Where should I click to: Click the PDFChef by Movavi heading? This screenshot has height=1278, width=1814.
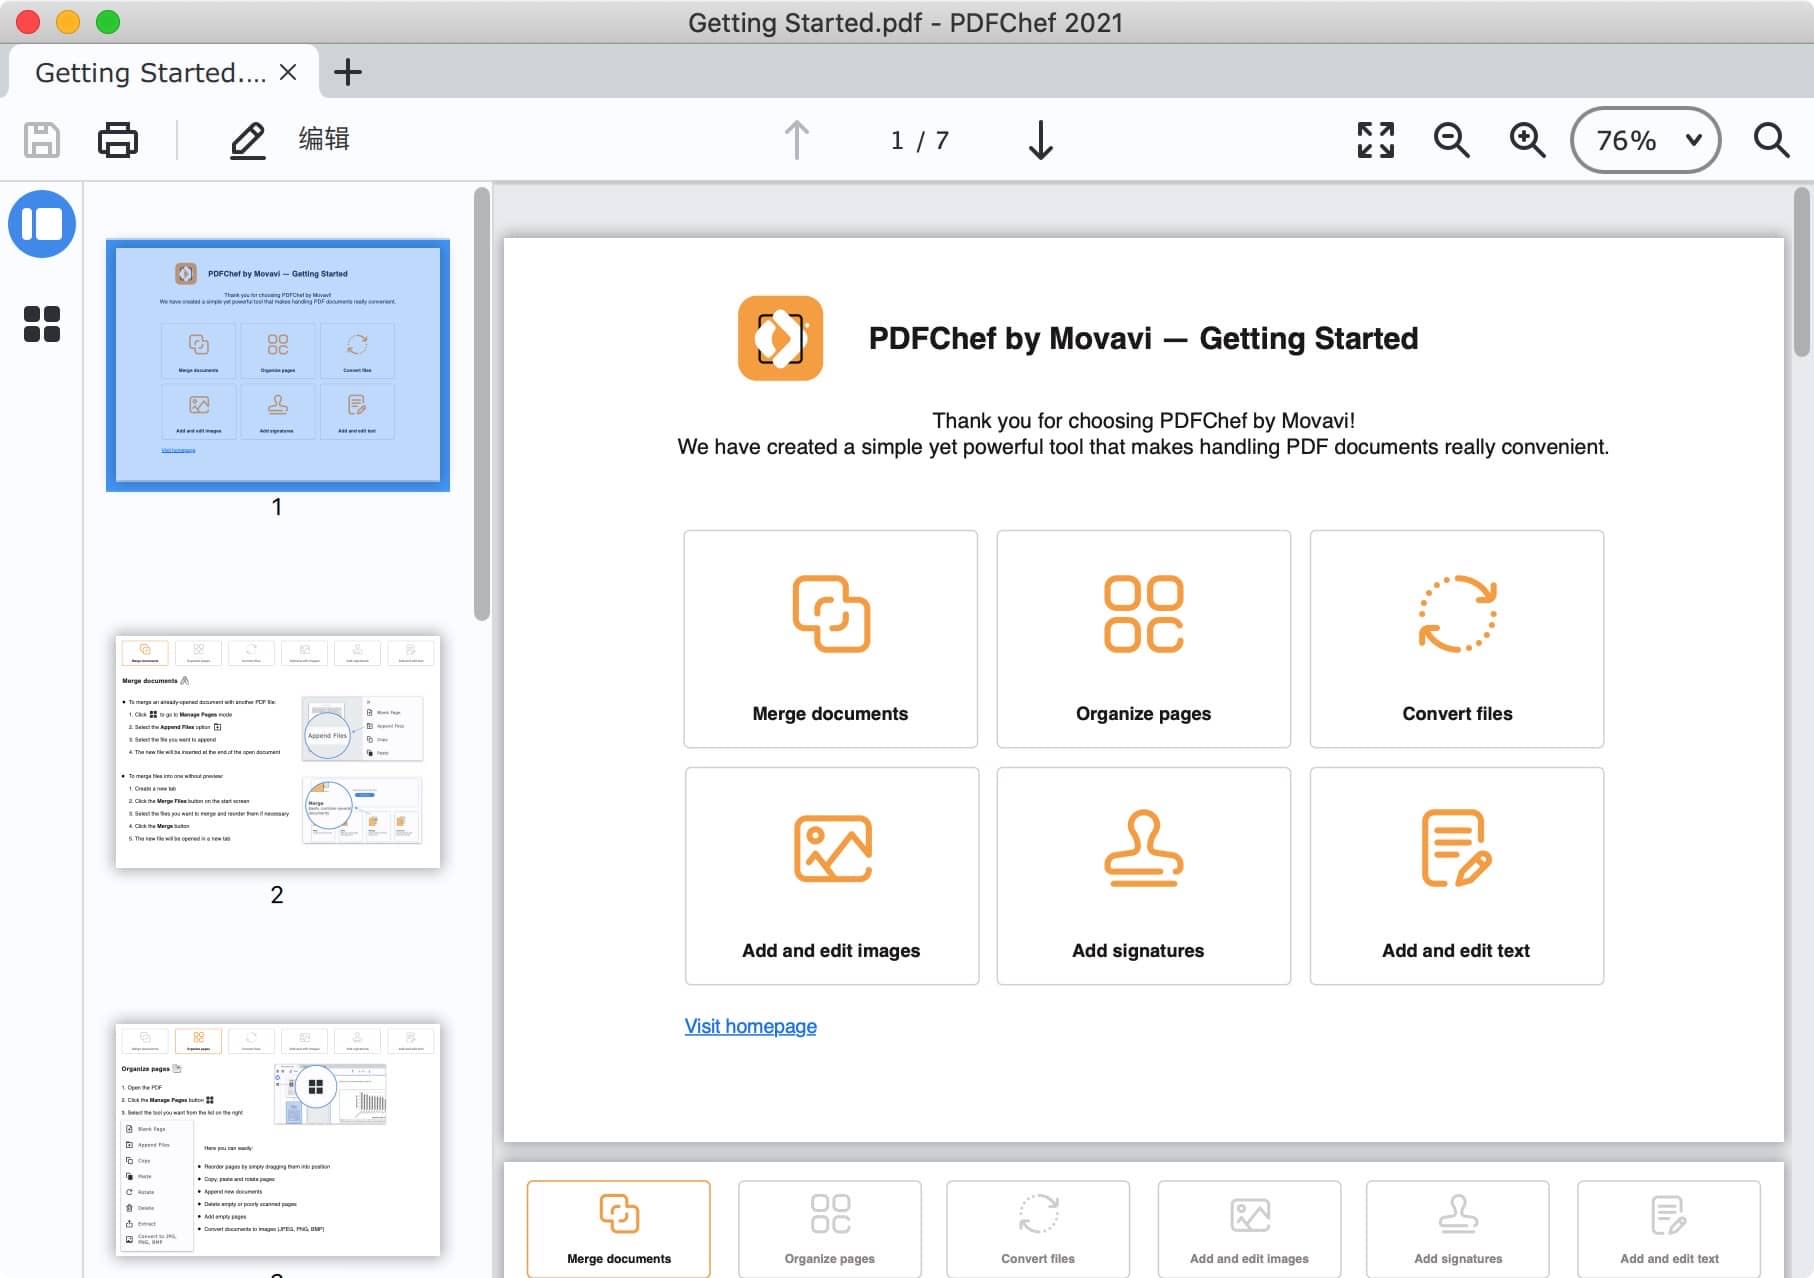pos(1143,338)
